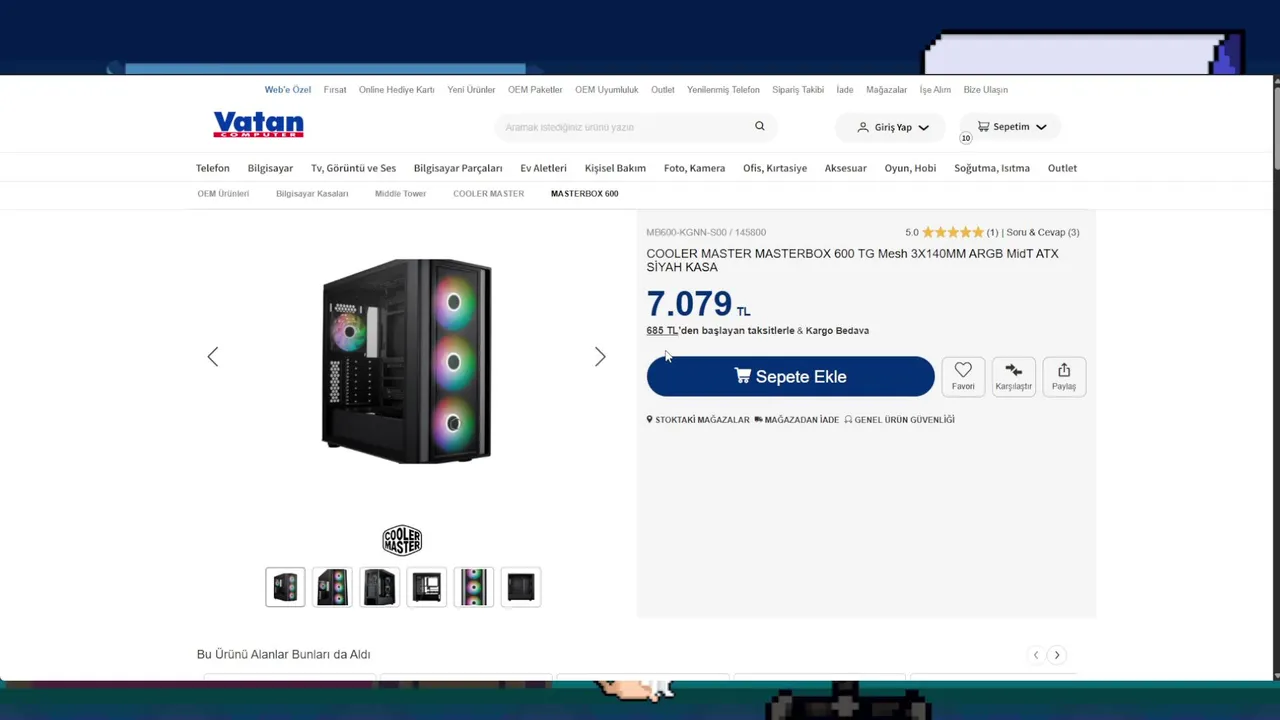Screen dimensions: 1280x720
Task: Open the OEM Paketler link
Action: pos(535,90)
